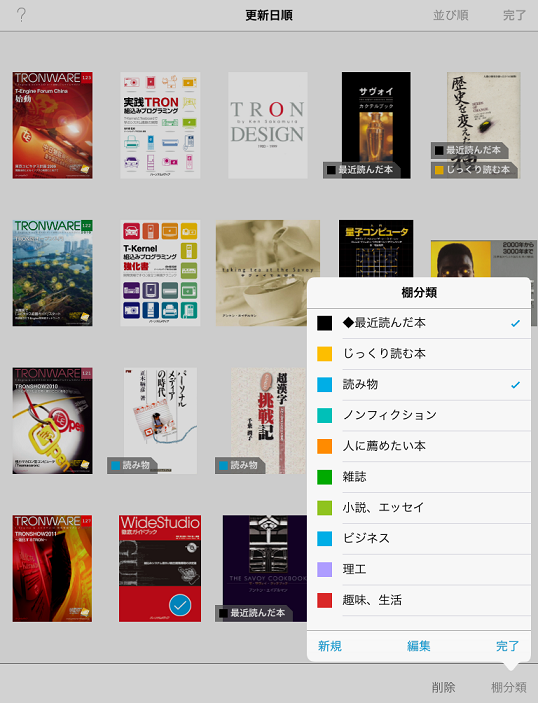Click teal swatch beside ノンフィクション
Viewport: 538px width, 703px height.
[x=325, y=415]
